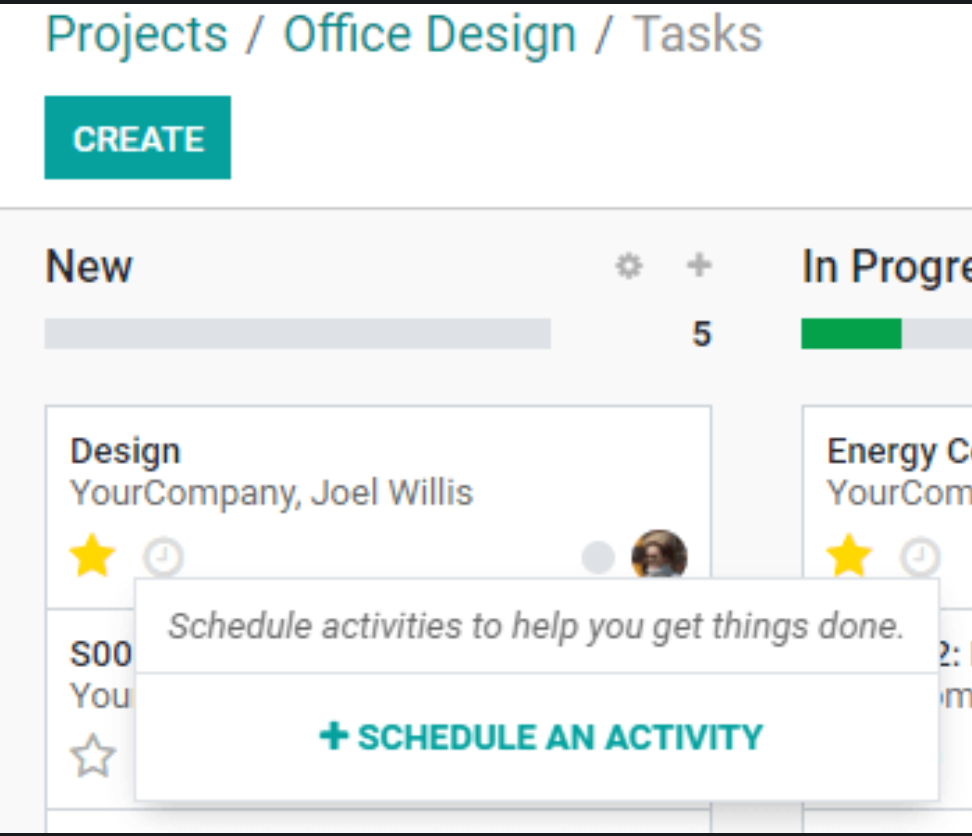The width and height of the screenshot is (972, 836).
Task: Add a task with the New column plus icon
Action: pyautogui.click(x=699, y=265)
